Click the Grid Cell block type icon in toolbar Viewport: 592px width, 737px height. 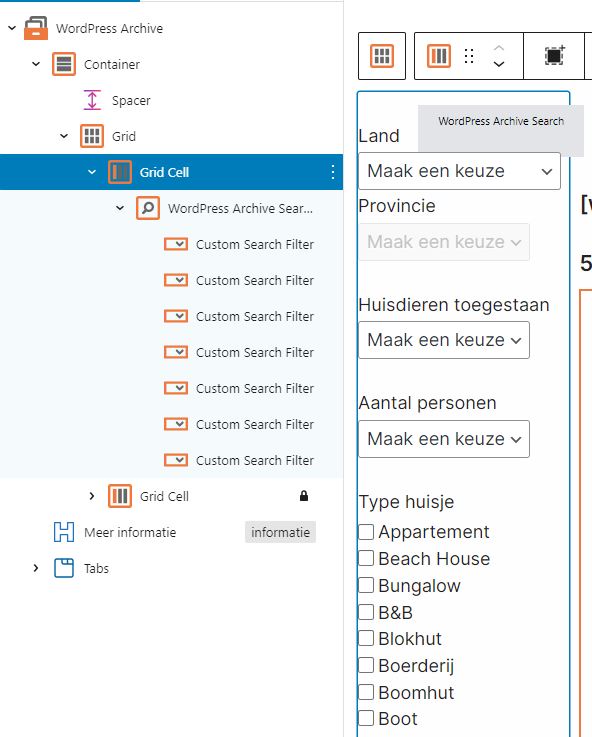click(439, 56)
